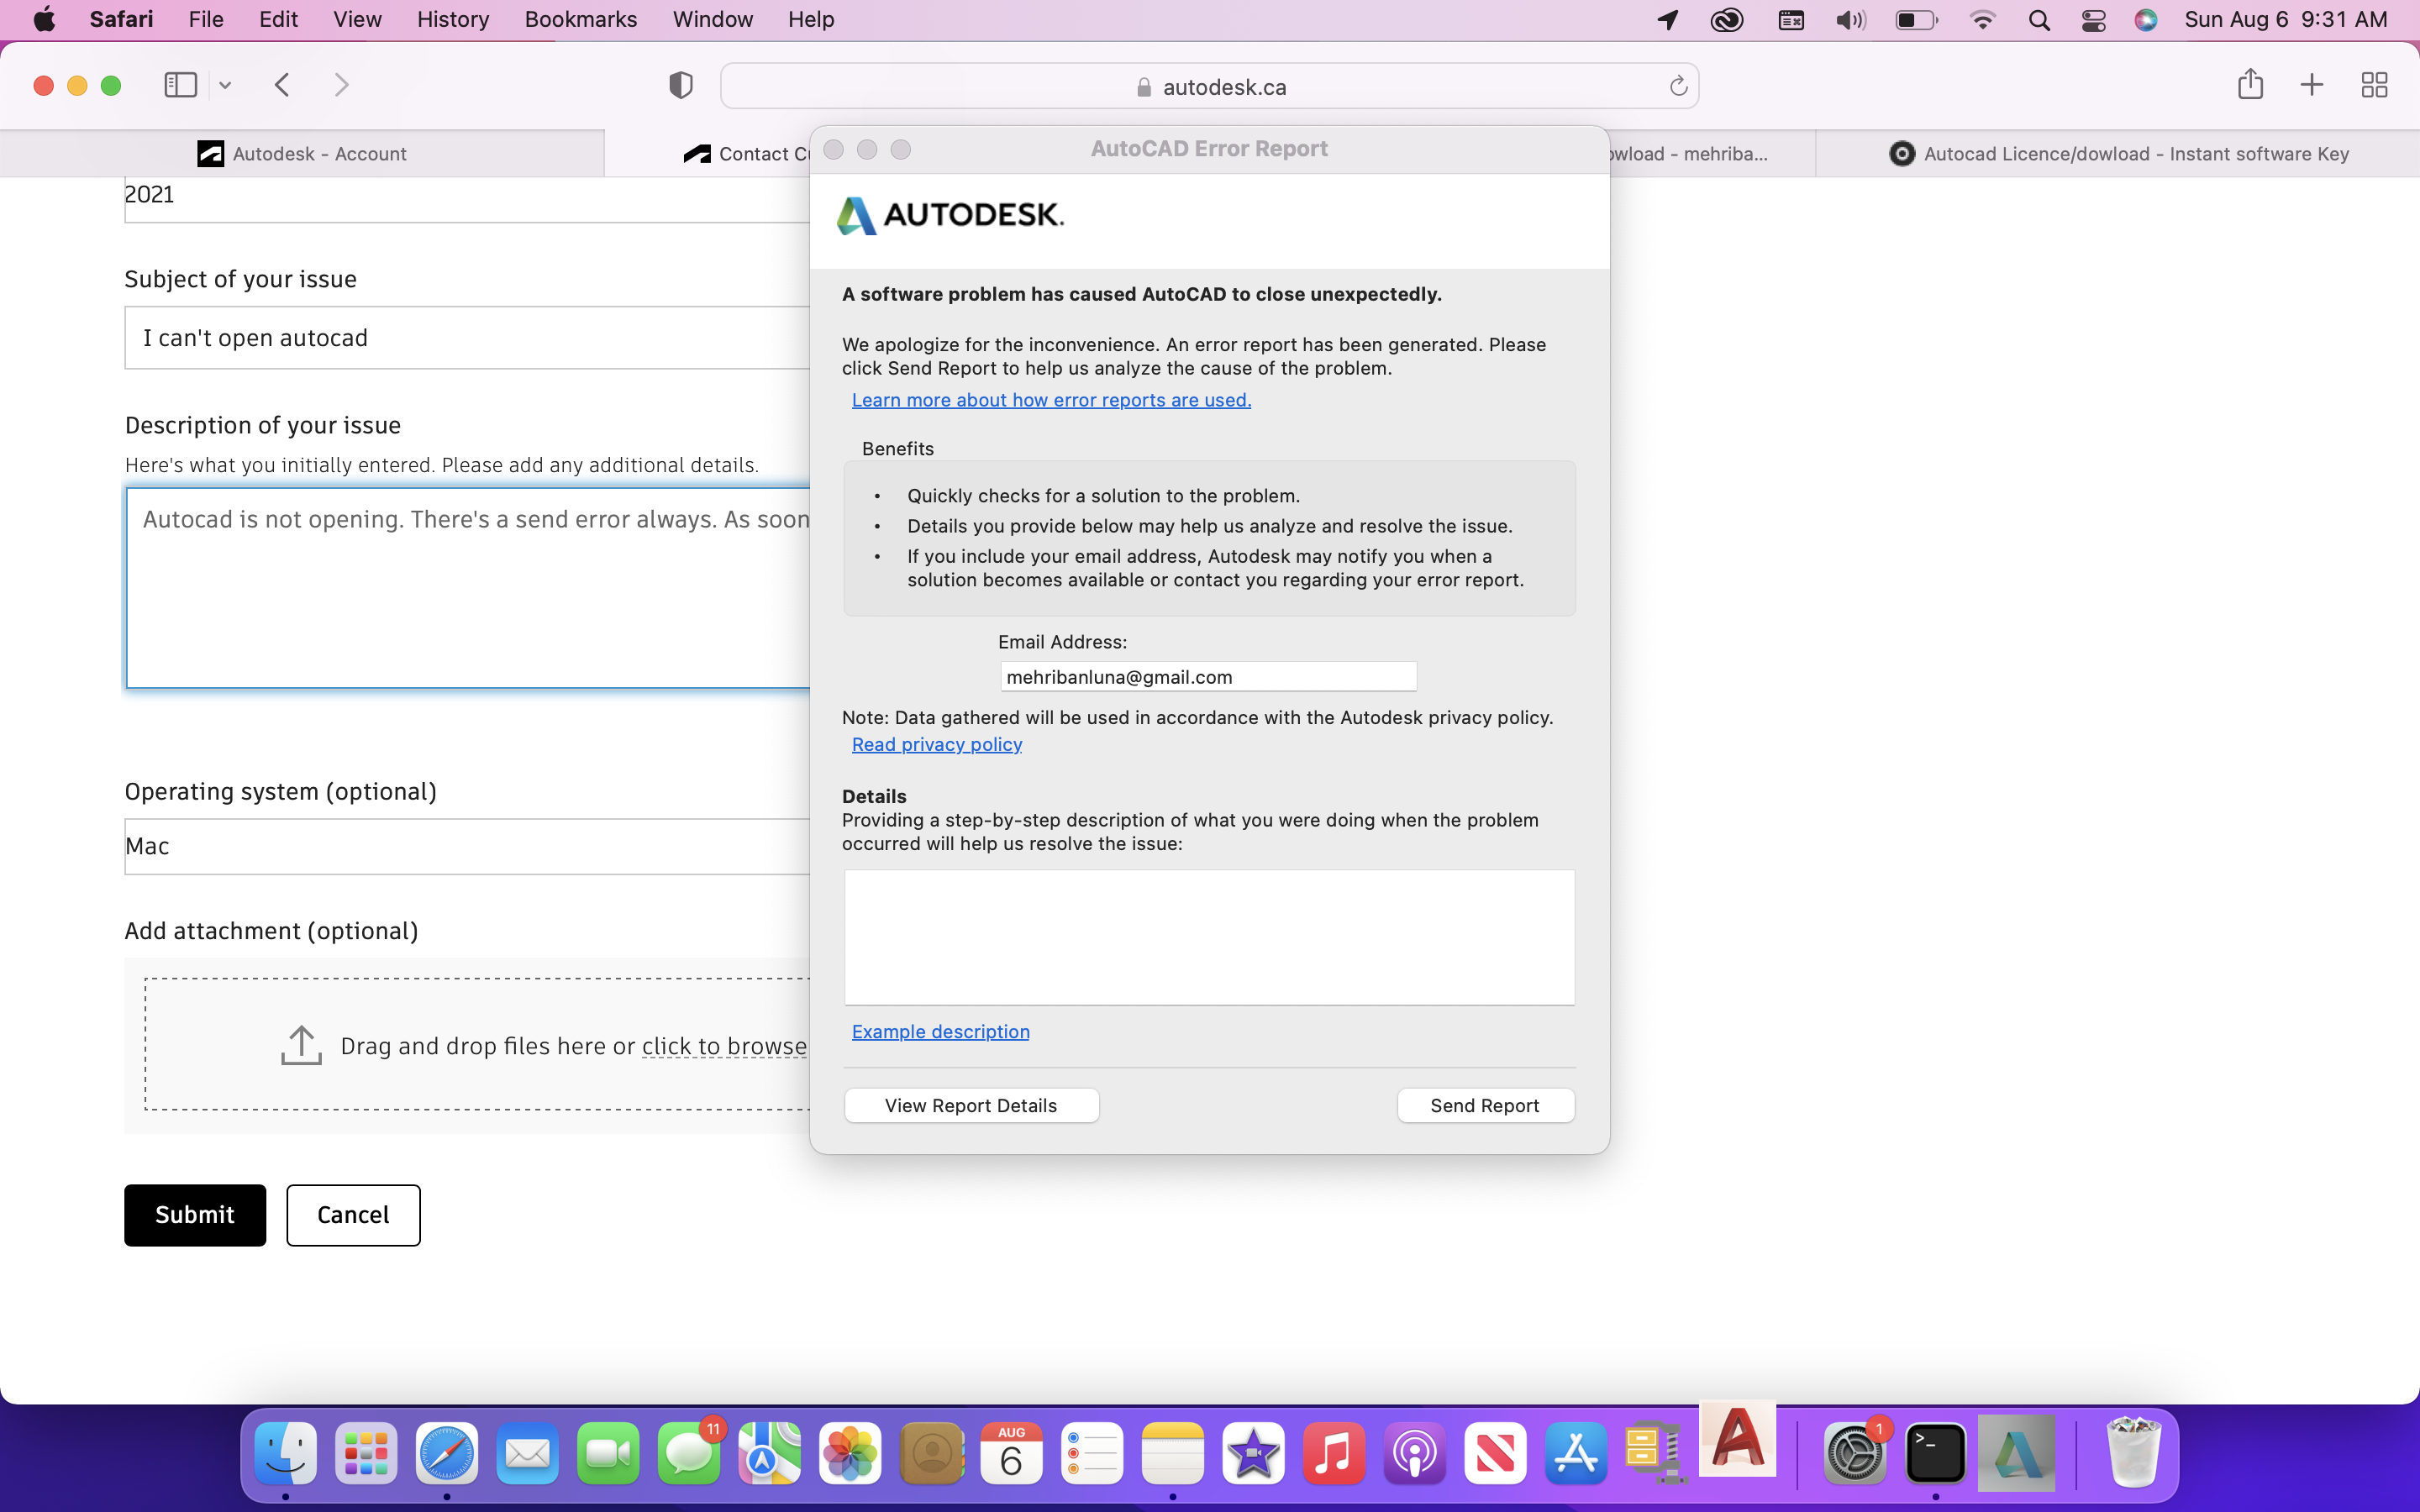Click the AutoCAD icon in the Dock

(1737, 1440)
